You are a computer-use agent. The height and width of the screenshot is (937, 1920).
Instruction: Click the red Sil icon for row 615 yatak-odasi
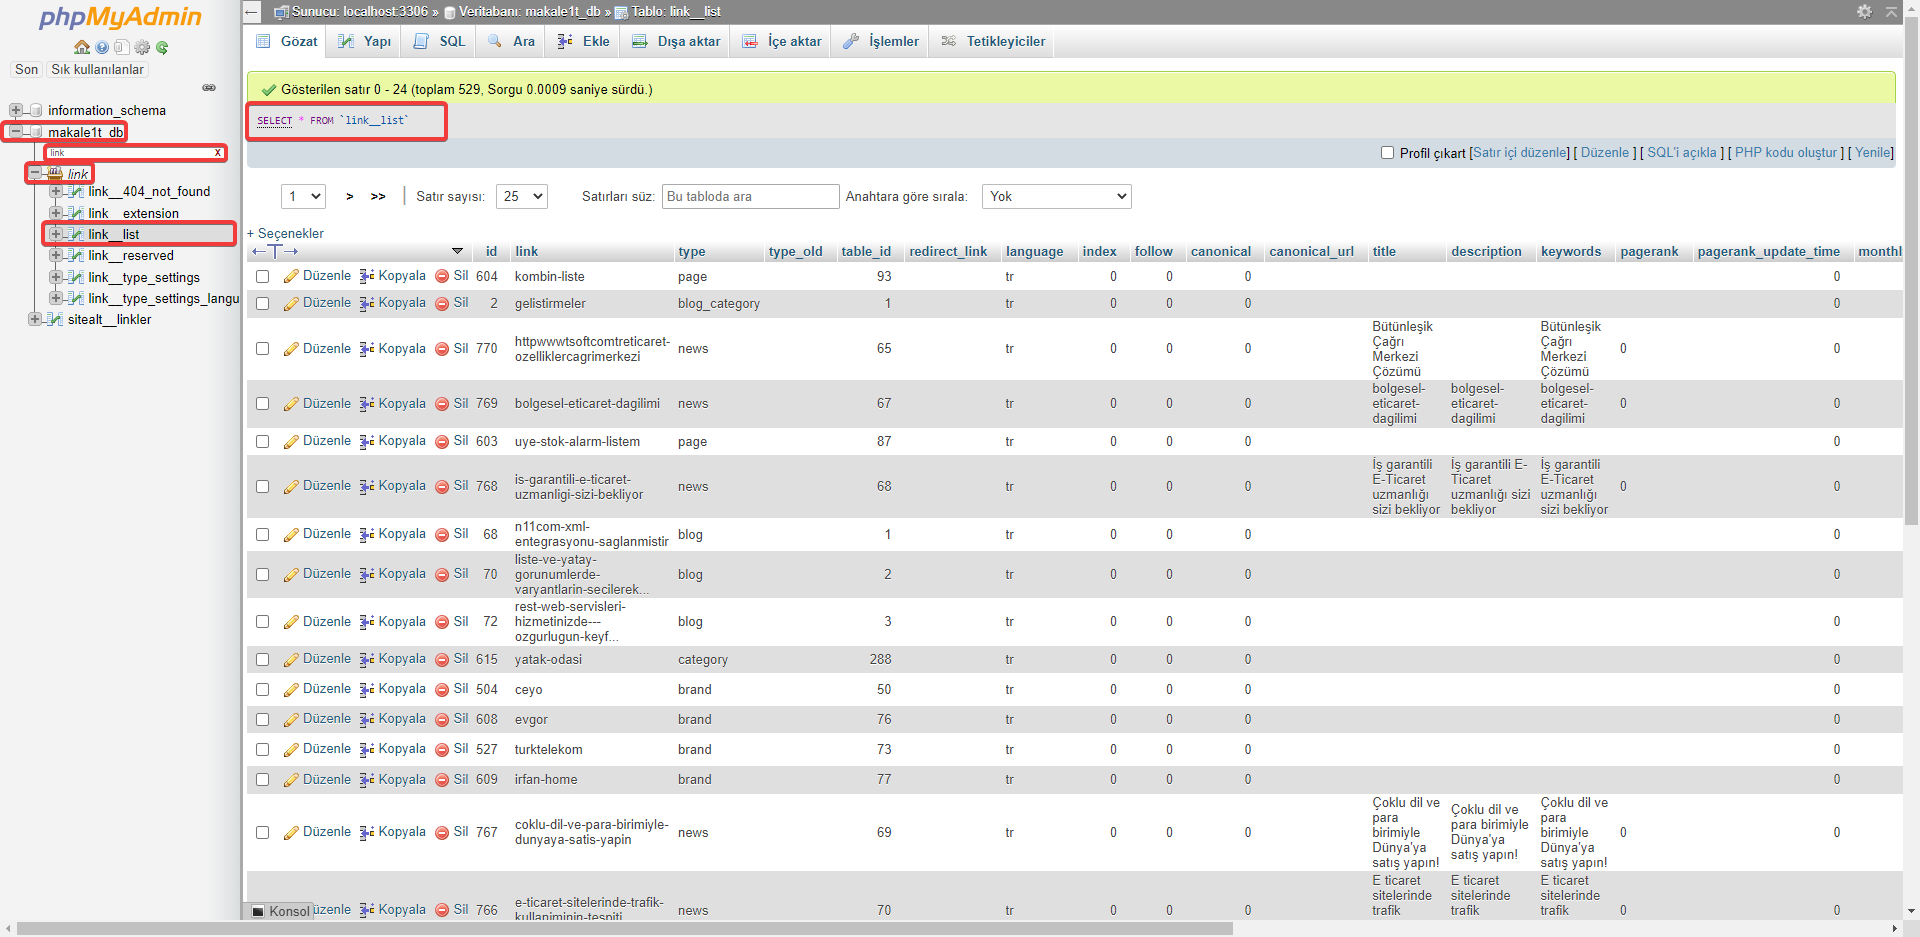coord(442,659)
